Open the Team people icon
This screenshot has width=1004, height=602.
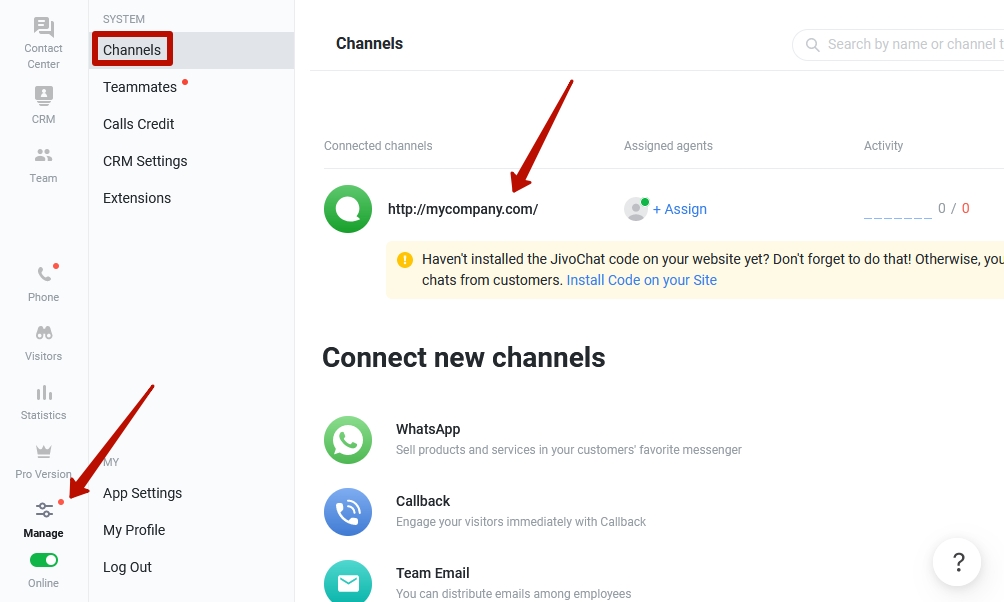(x=44, y=155)
